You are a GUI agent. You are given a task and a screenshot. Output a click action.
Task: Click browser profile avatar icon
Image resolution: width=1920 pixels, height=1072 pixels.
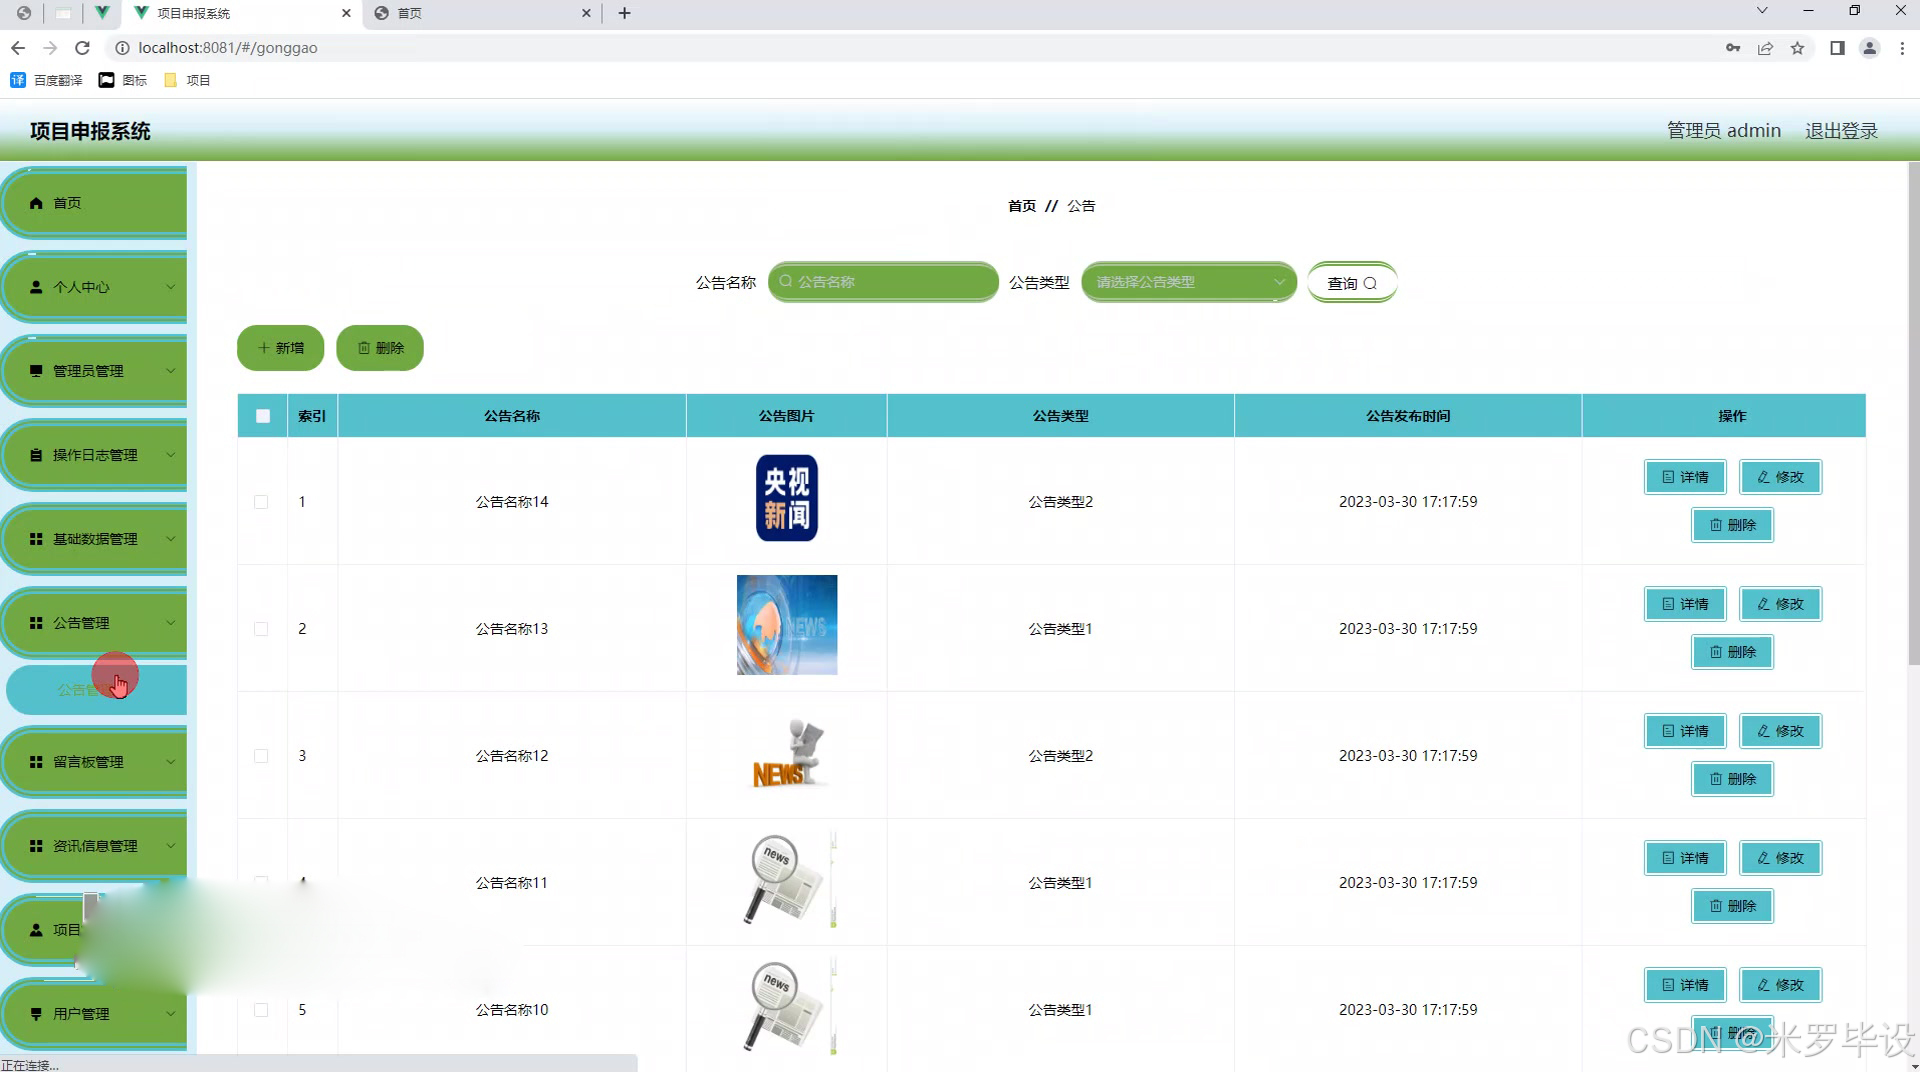[1868, 48]
